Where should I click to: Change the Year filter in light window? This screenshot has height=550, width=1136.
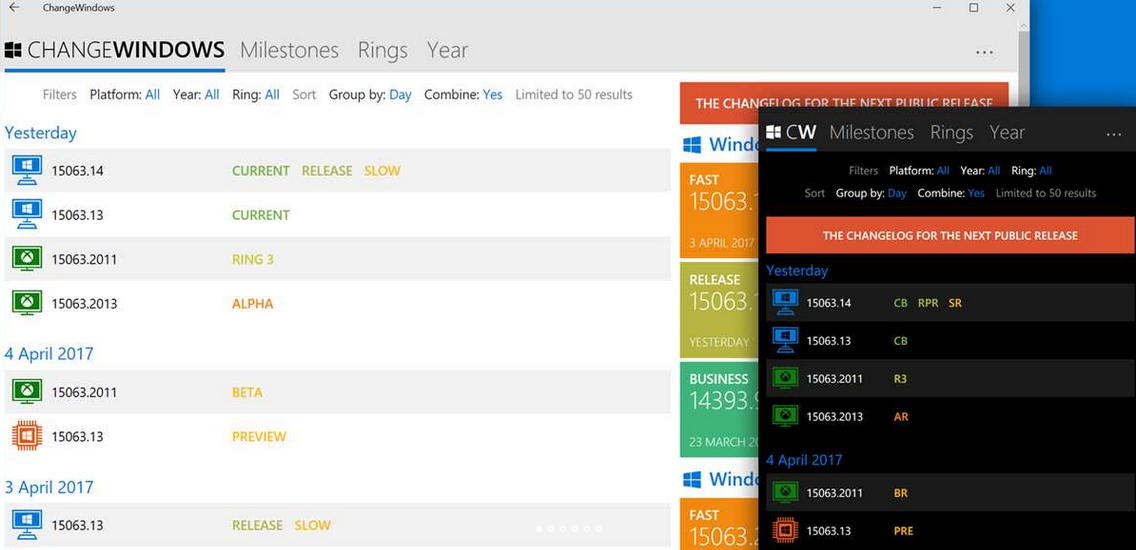point(196,95)
